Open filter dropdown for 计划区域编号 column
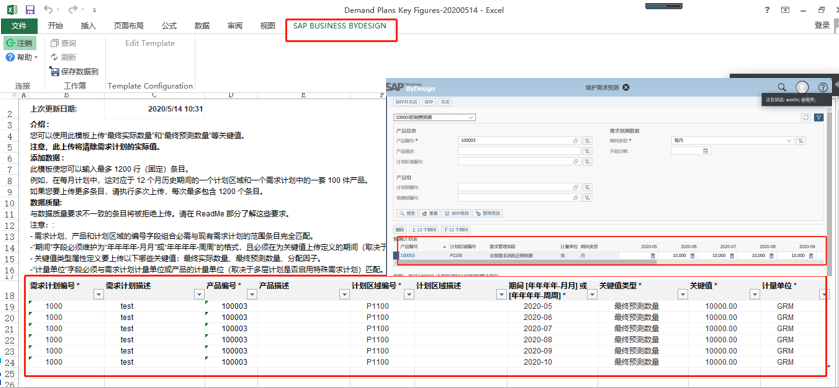This screenshot has width=839, height=388. tap(408, 294)
